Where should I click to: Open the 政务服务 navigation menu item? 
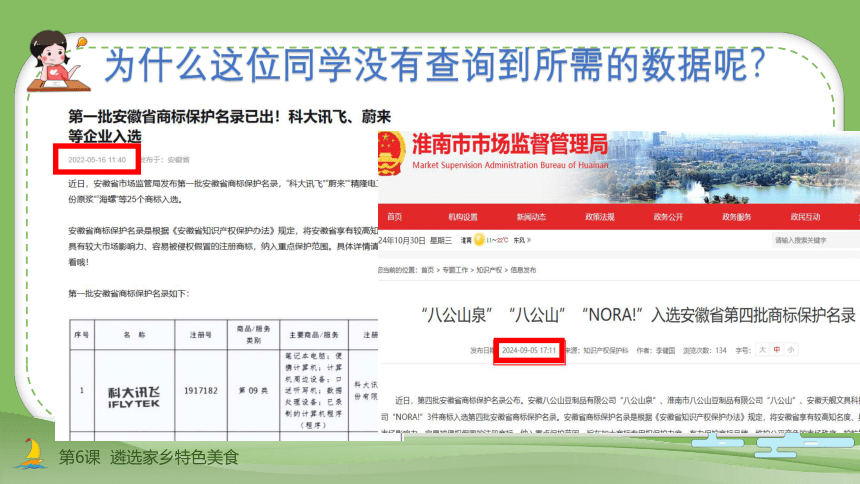coord(737,217)
